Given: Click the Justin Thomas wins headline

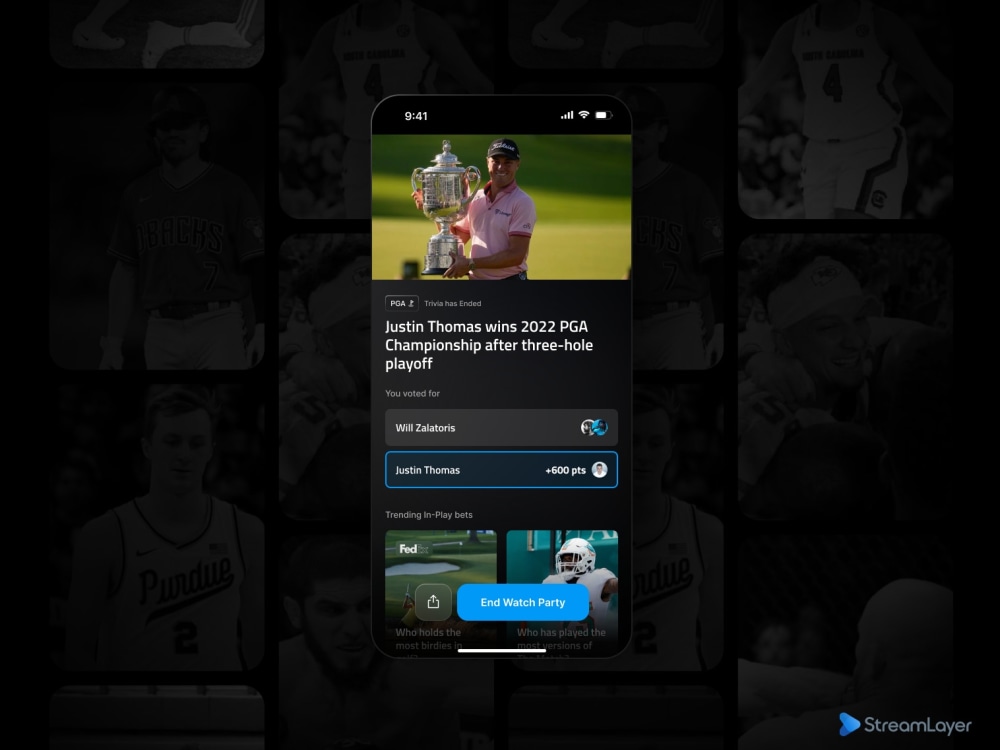Looking at the screenshot, I should [489, 345].
